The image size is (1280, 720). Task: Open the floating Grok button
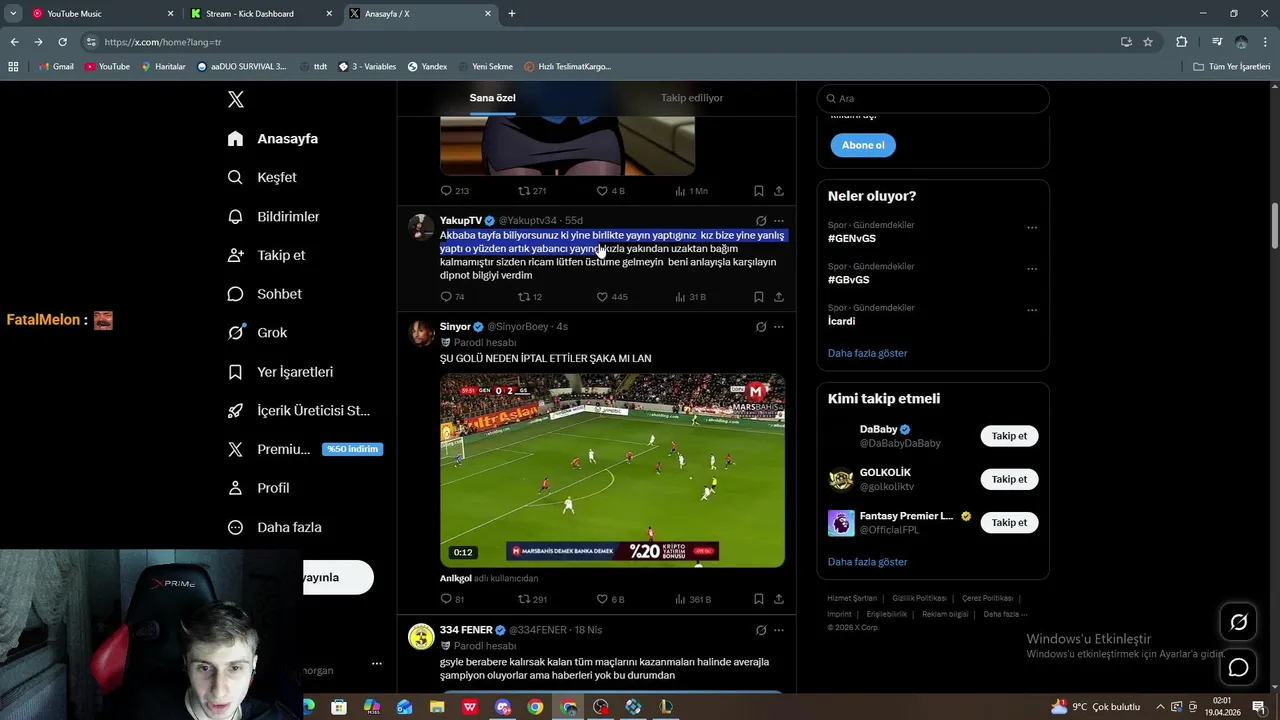1238,622
